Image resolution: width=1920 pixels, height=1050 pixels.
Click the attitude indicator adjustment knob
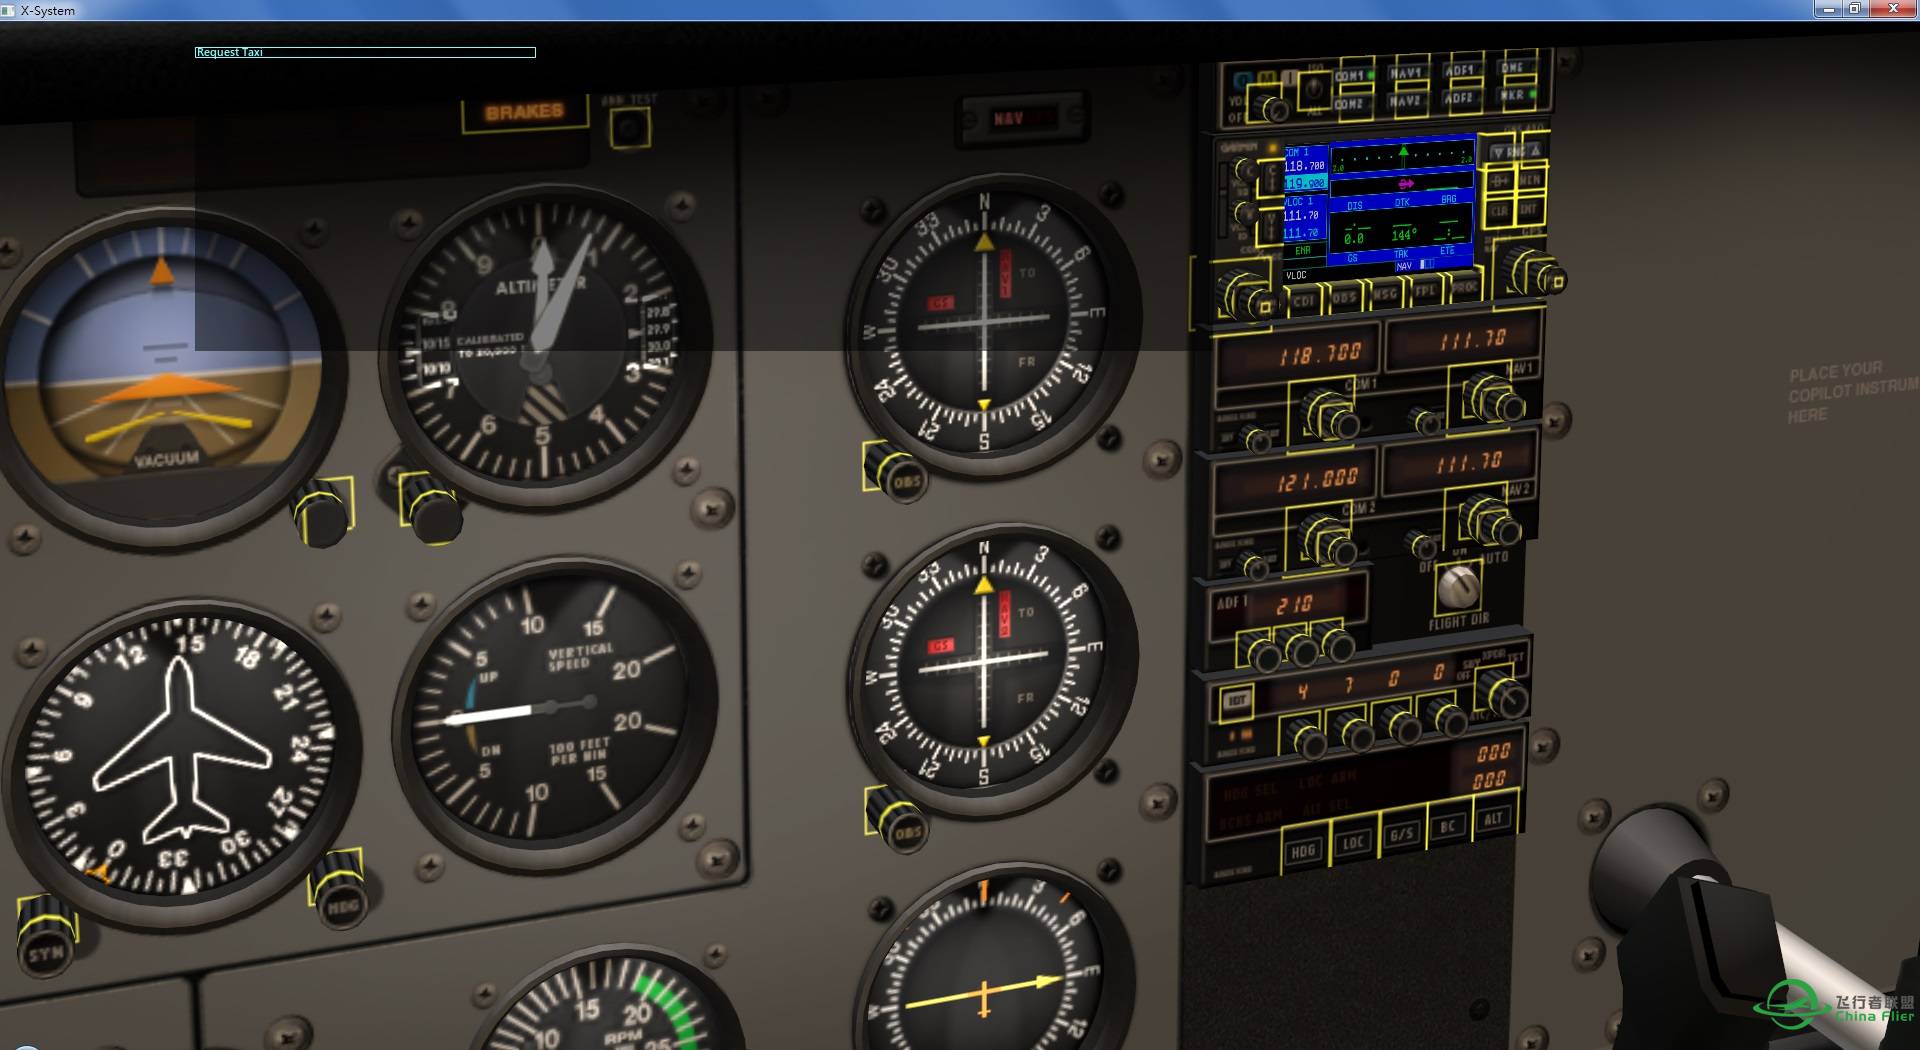pyautogui.click(x=323, y=512)
